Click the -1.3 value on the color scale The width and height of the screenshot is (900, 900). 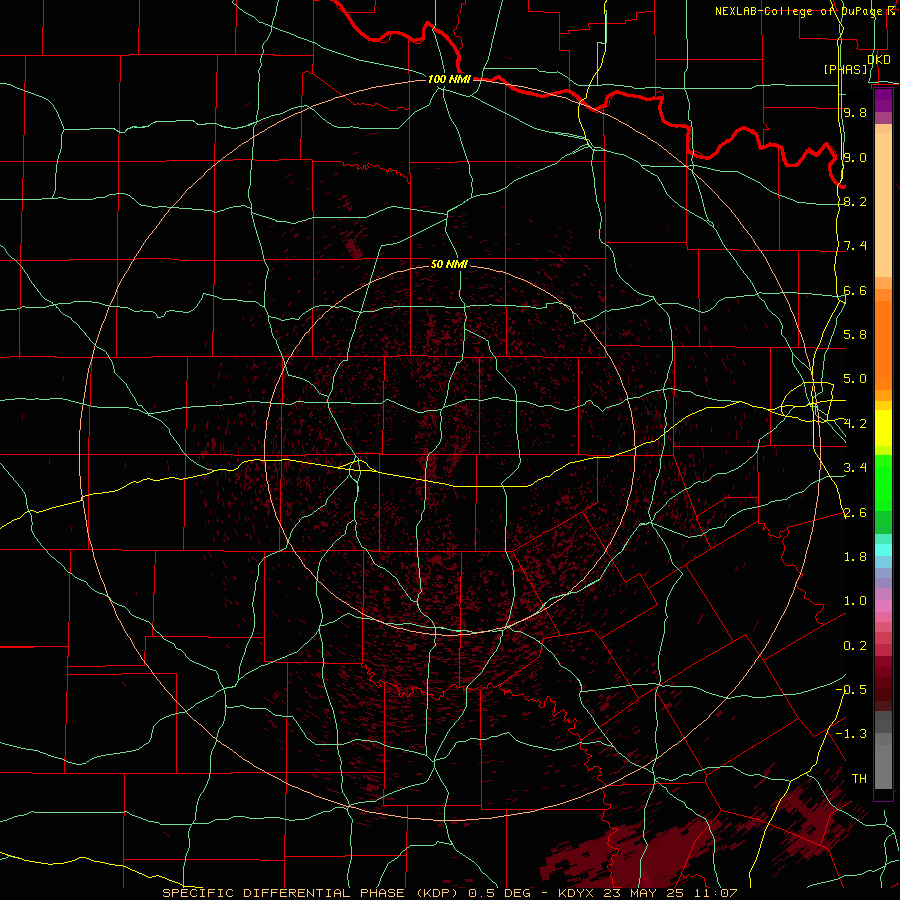(851, 734)
